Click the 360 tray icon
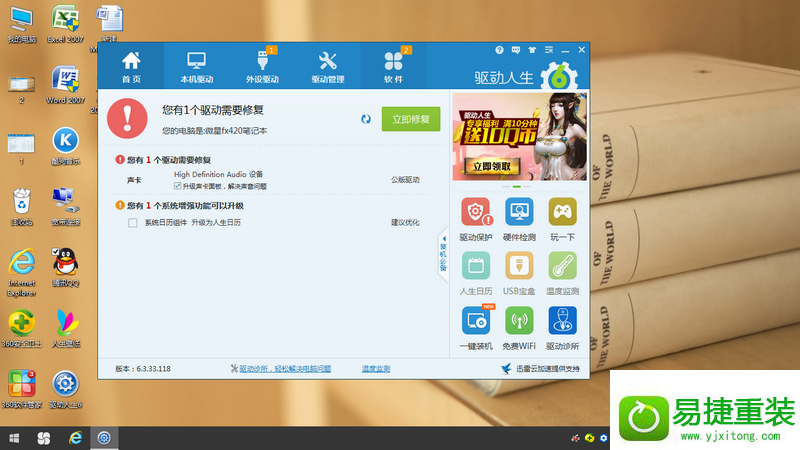The height and width of the screenshot is (450, 800). (589, 438)
